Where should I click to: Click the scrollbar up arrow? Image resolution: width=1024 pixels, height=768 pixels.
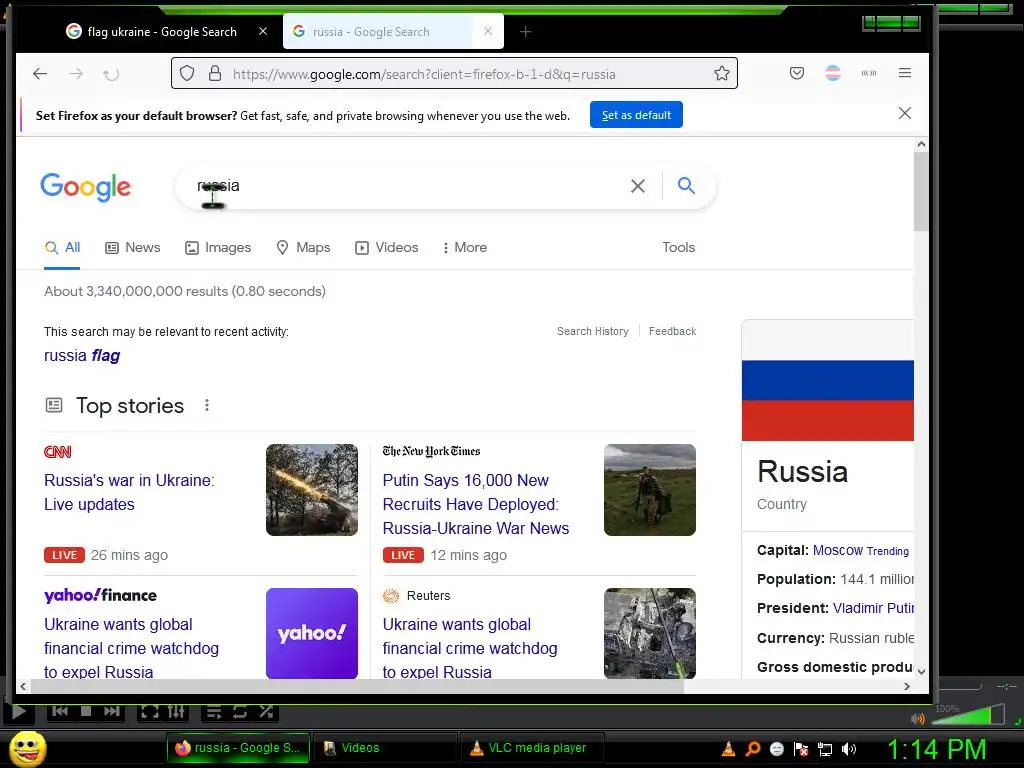(x=921, y=144)
